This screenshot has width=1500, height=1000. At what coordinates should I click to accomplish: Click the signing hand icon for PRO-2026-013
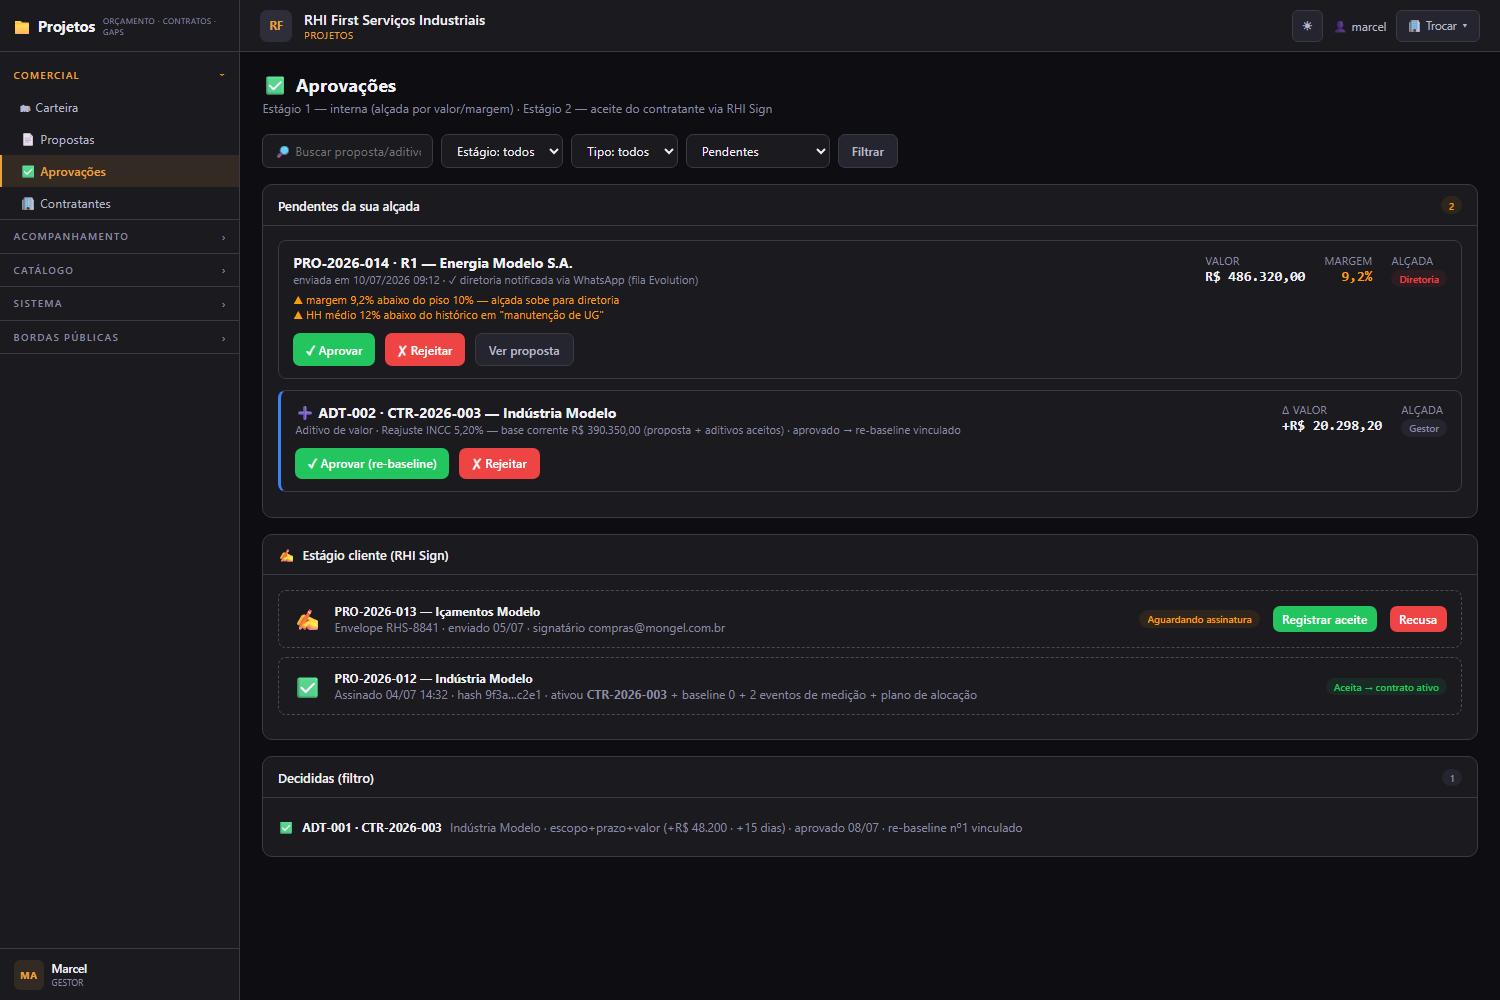coord(308,620)
